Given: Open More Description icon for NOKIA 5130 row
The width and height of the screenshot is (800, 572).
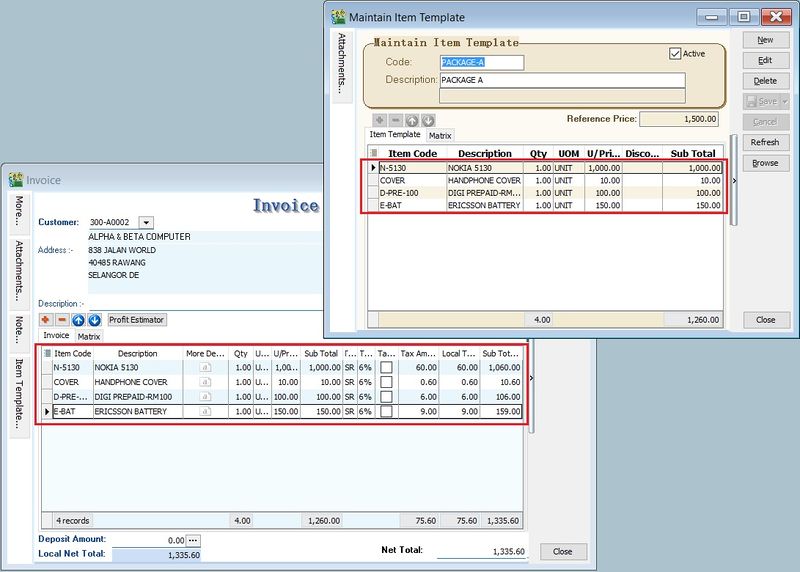Looking at the screenshot, I should click(205, 368).
